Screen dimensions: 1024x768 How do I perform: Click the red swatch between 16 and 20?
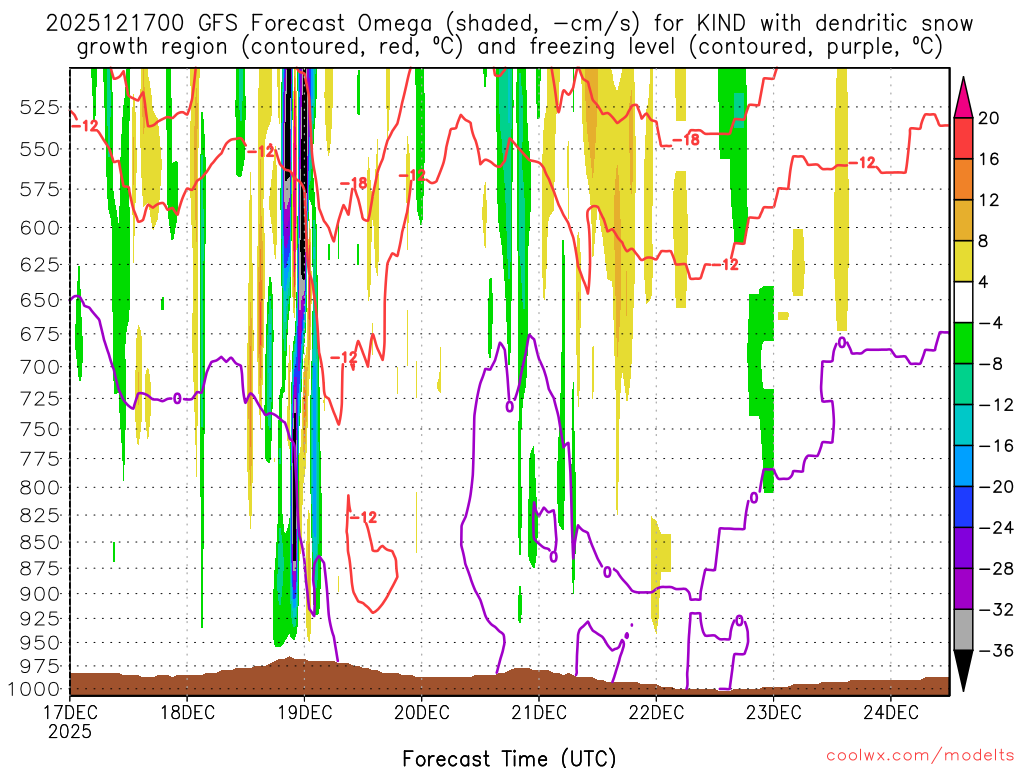(x=963, y=138)
